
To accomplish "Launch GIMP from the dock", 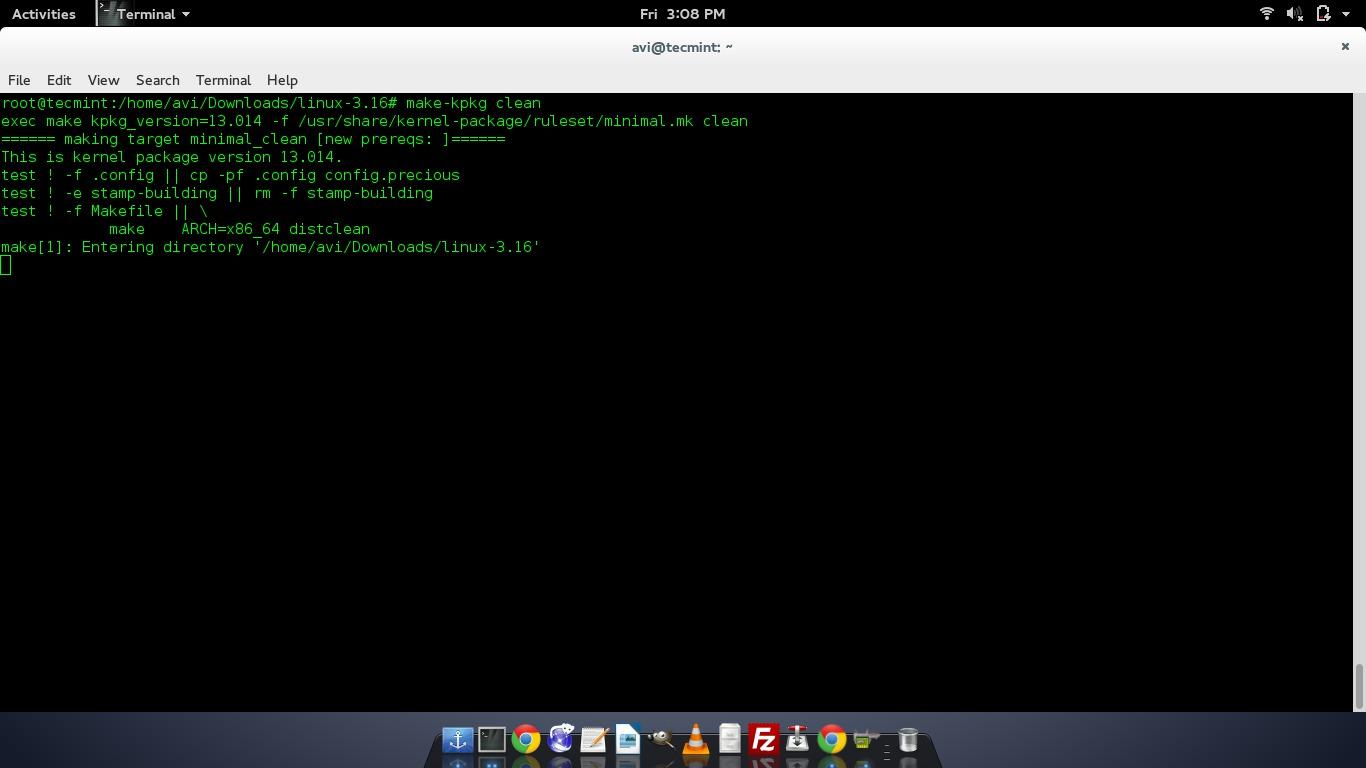I will (661, 740).
